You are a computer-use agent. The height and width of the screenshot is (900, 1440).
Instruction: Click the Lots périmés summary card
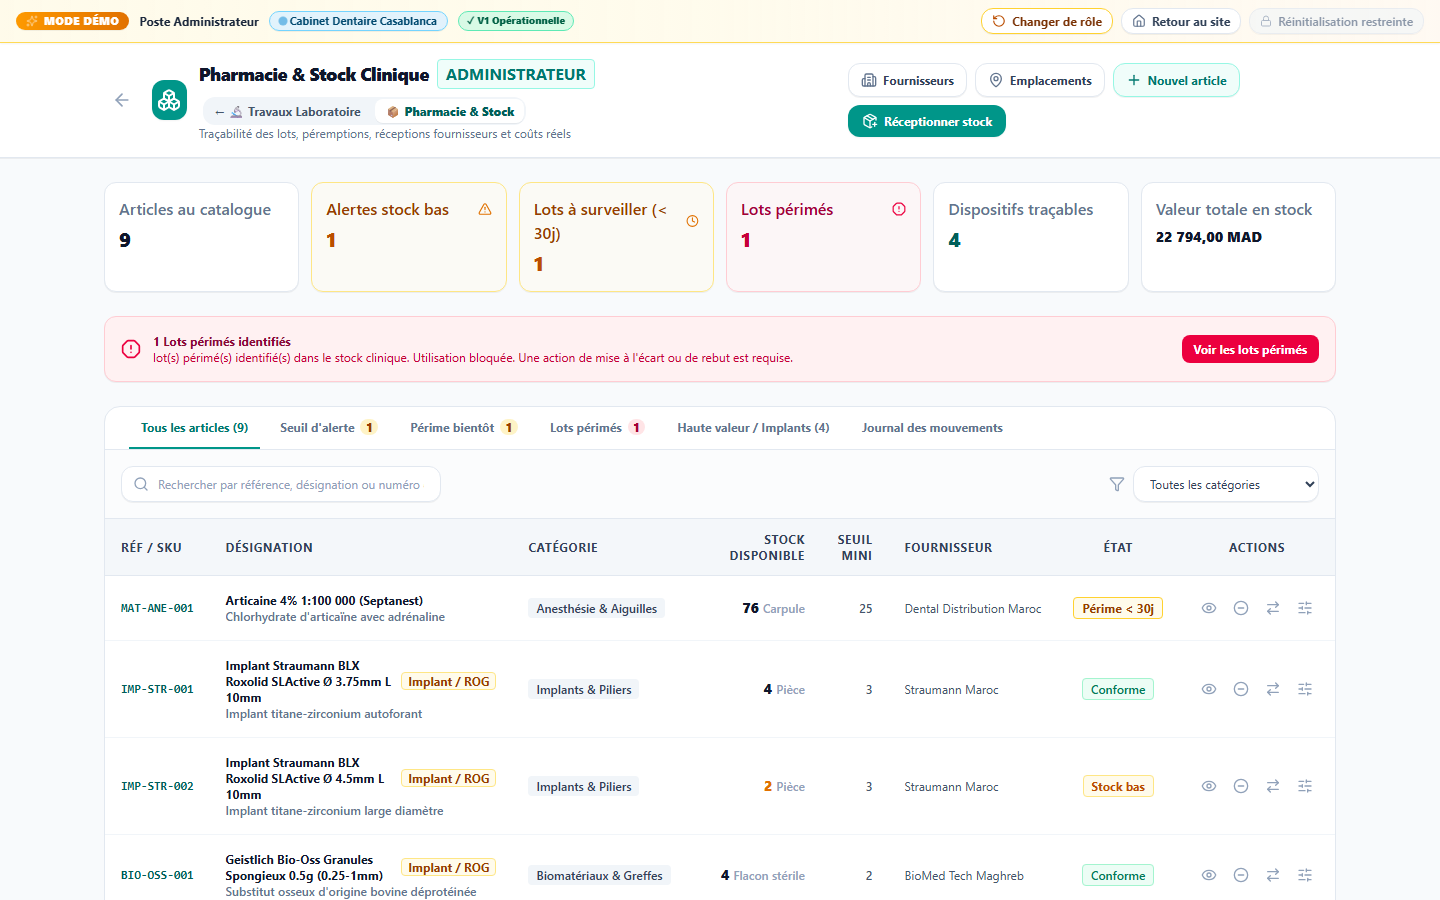tap(823, 237)
